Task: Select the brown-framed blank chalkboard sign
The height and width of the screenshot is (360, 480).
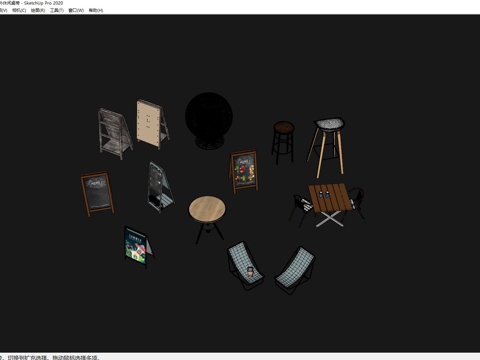Action: [97, 193]
